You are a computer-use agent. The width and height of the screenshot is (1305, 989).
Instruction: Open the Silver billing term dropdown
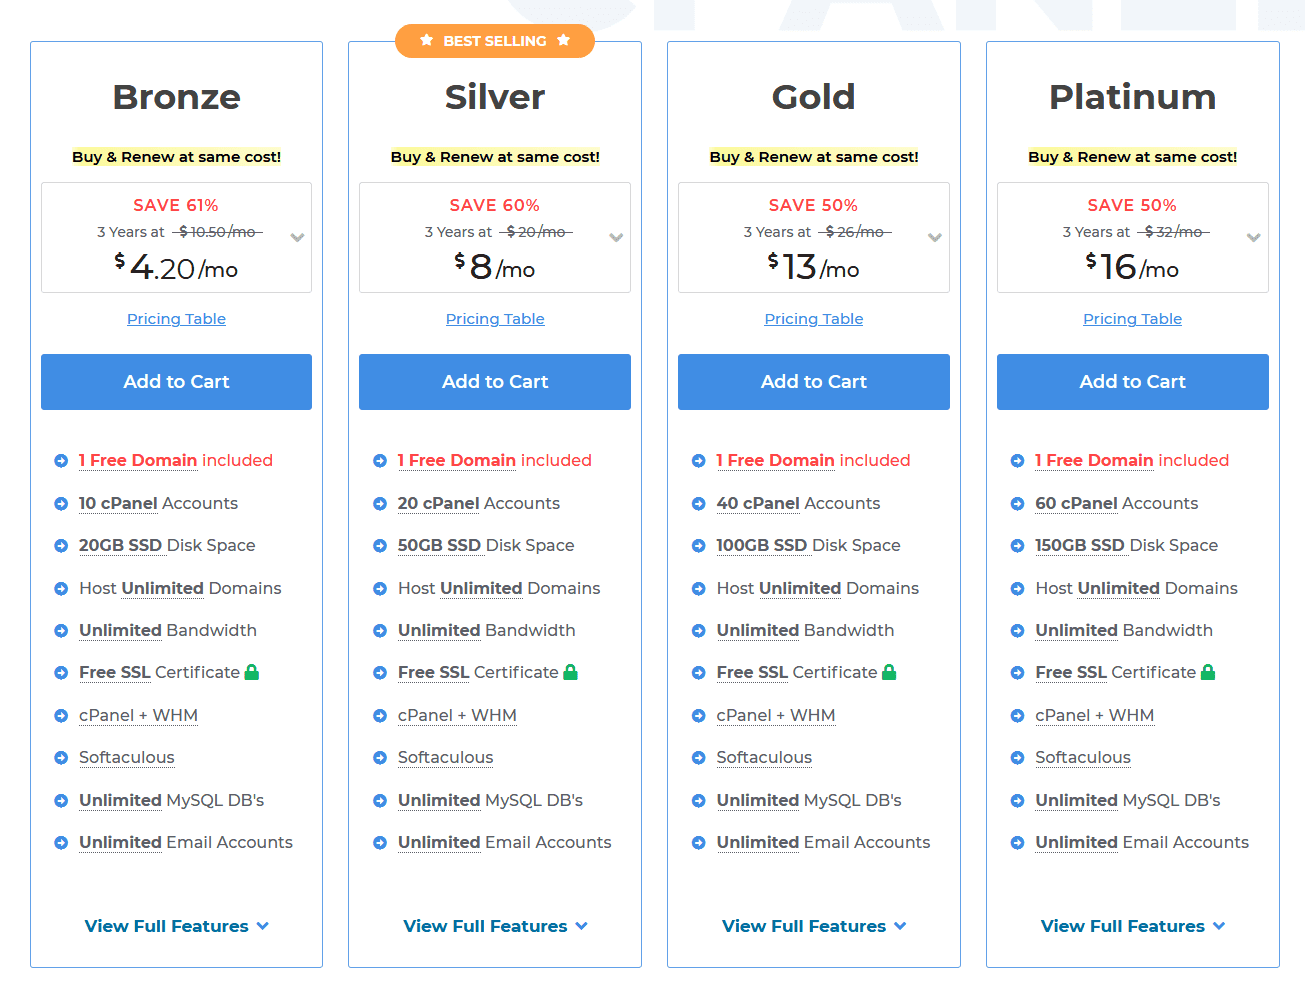(x=495, y=237)
